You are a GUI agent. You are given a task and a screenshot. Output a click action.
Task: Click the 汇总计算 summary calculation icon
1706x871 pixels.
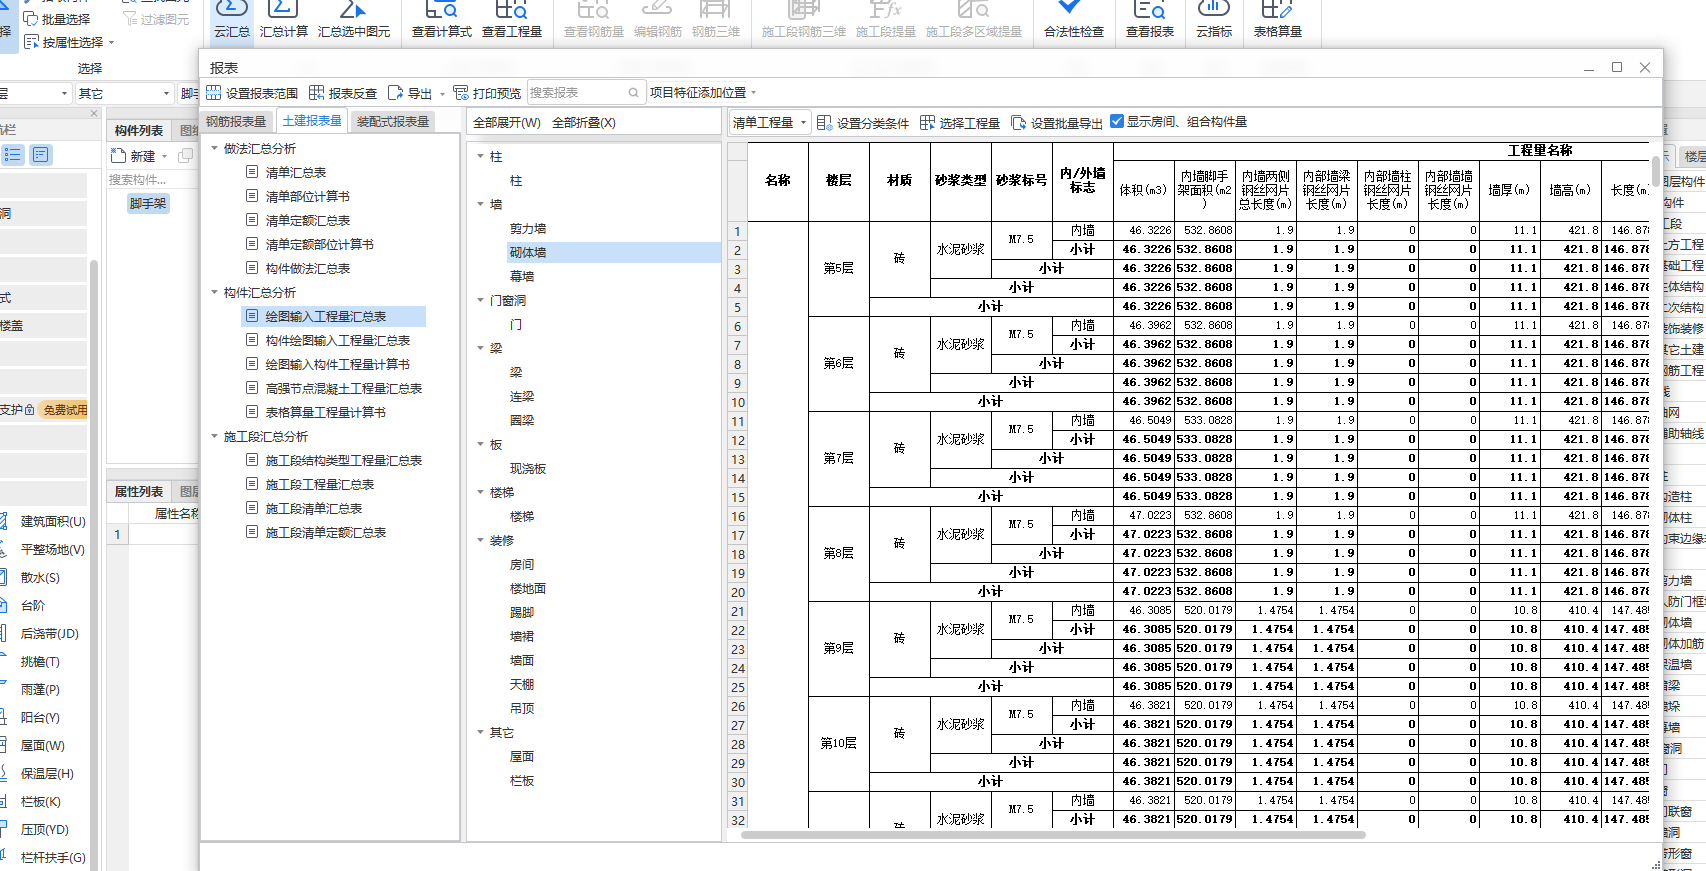[284, 20]
